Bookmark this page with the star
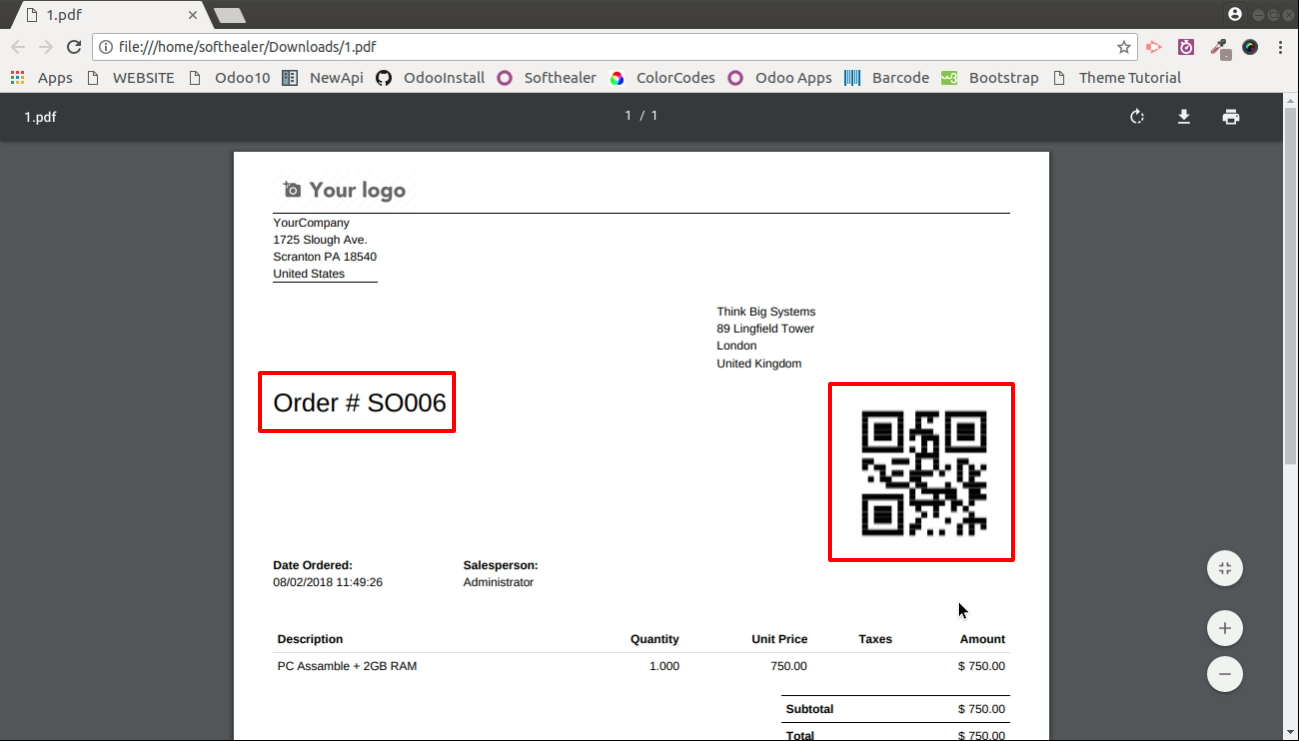This screenshot has width=1299, height=741. (1124, 47)
